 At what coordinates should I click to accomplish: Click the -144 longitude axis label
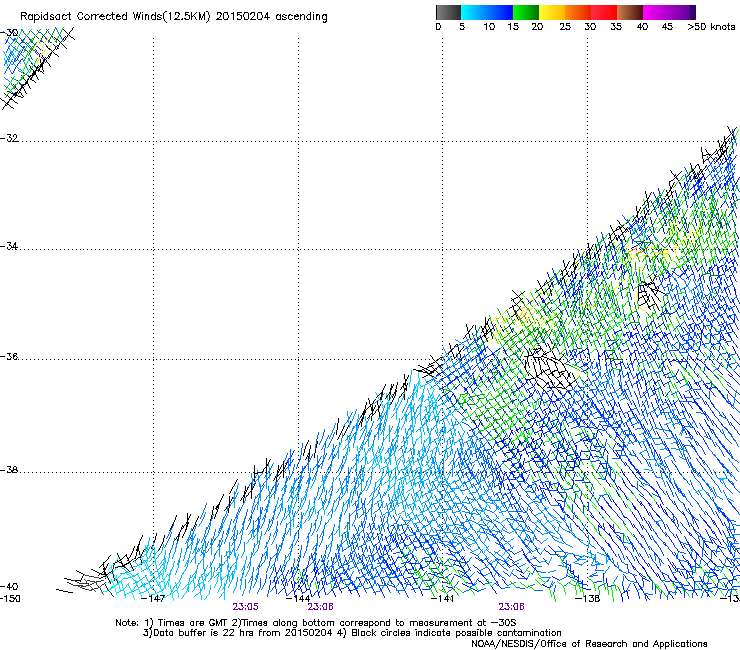point(298,599)
